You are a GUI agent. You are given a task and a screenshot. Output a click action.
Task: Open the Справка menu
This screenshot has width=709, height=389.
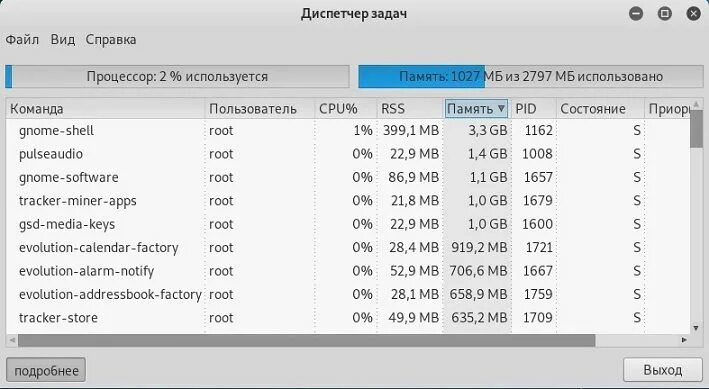[x=111, y=39]
